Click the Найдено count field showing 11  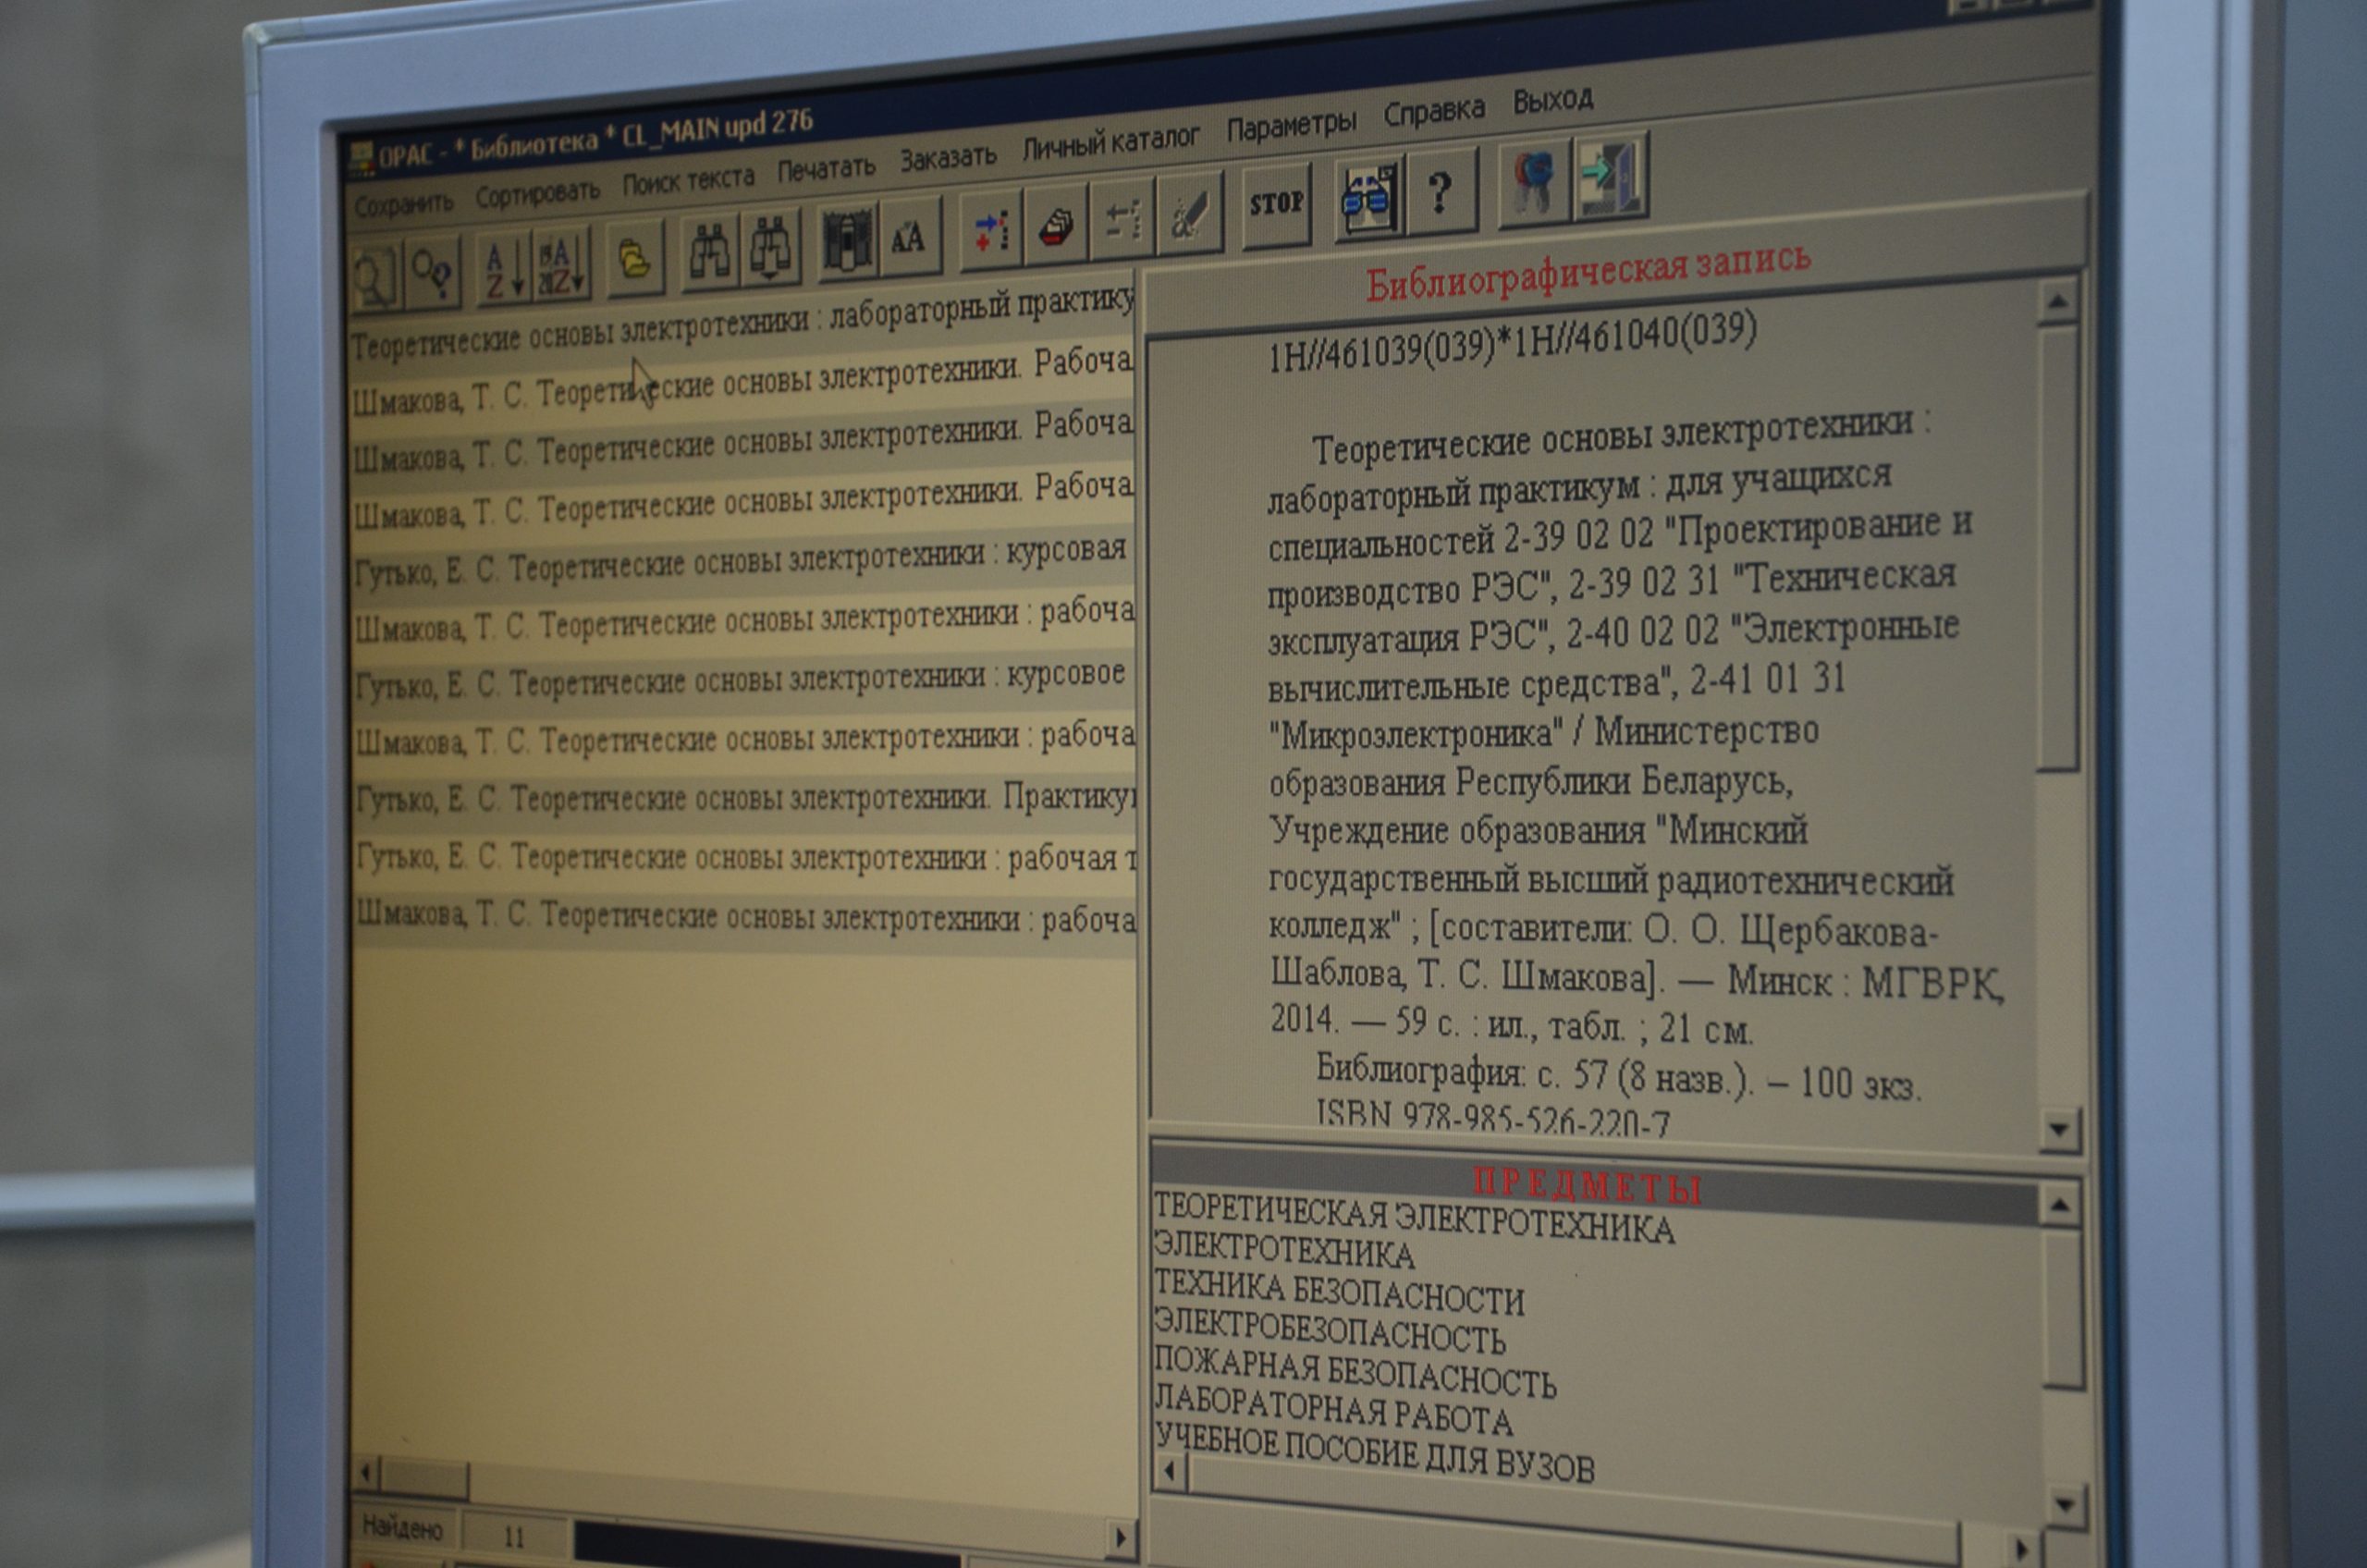[x=514, y=1535]
